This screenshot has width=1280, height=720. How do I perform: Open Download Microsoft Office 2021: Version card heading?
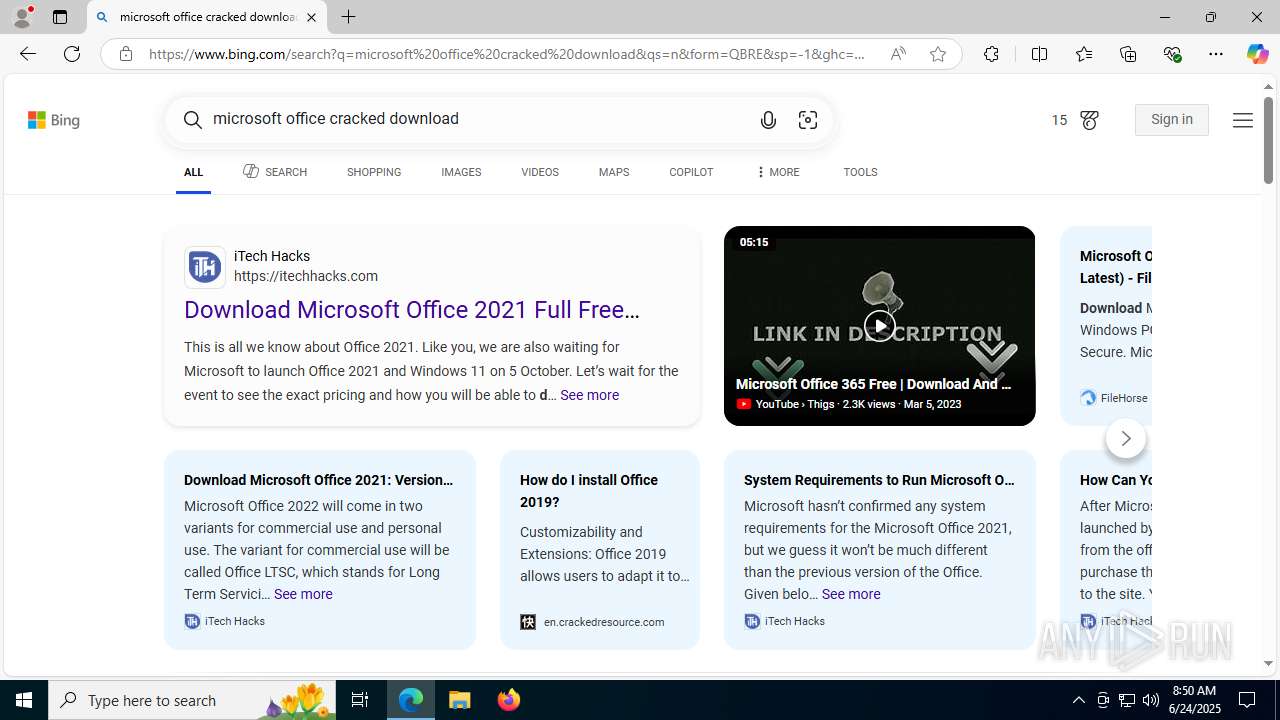point(319,480)
